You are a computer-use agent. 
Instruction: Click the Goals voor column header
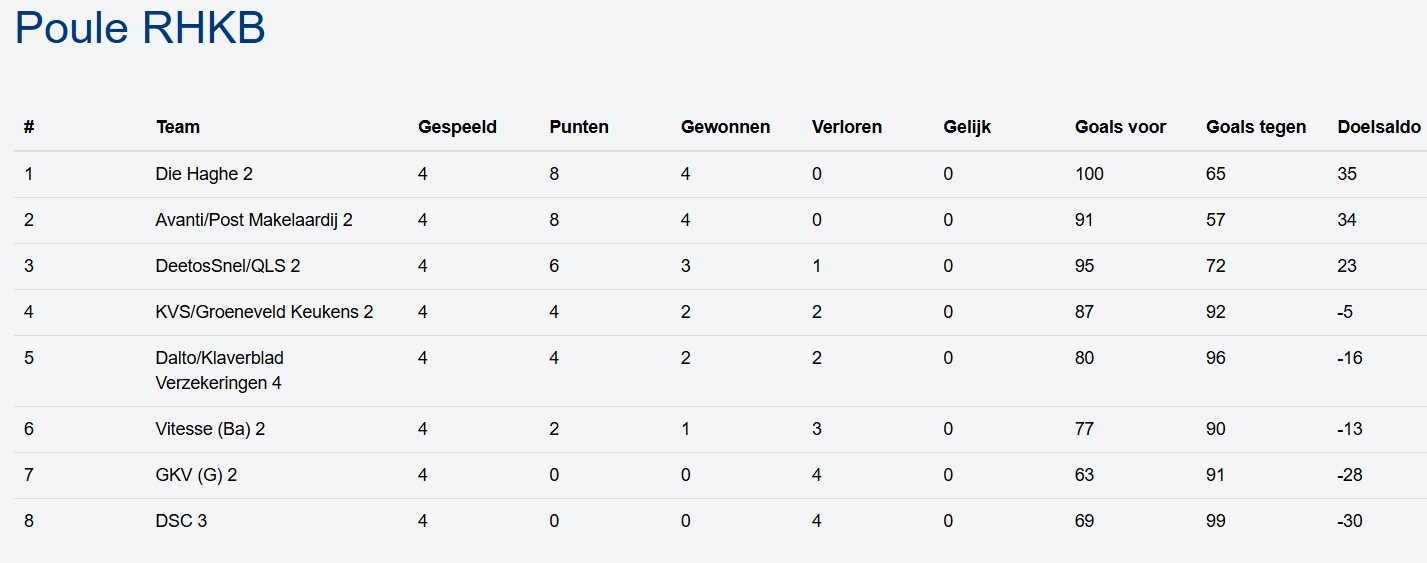click(x=1120, y=127)
